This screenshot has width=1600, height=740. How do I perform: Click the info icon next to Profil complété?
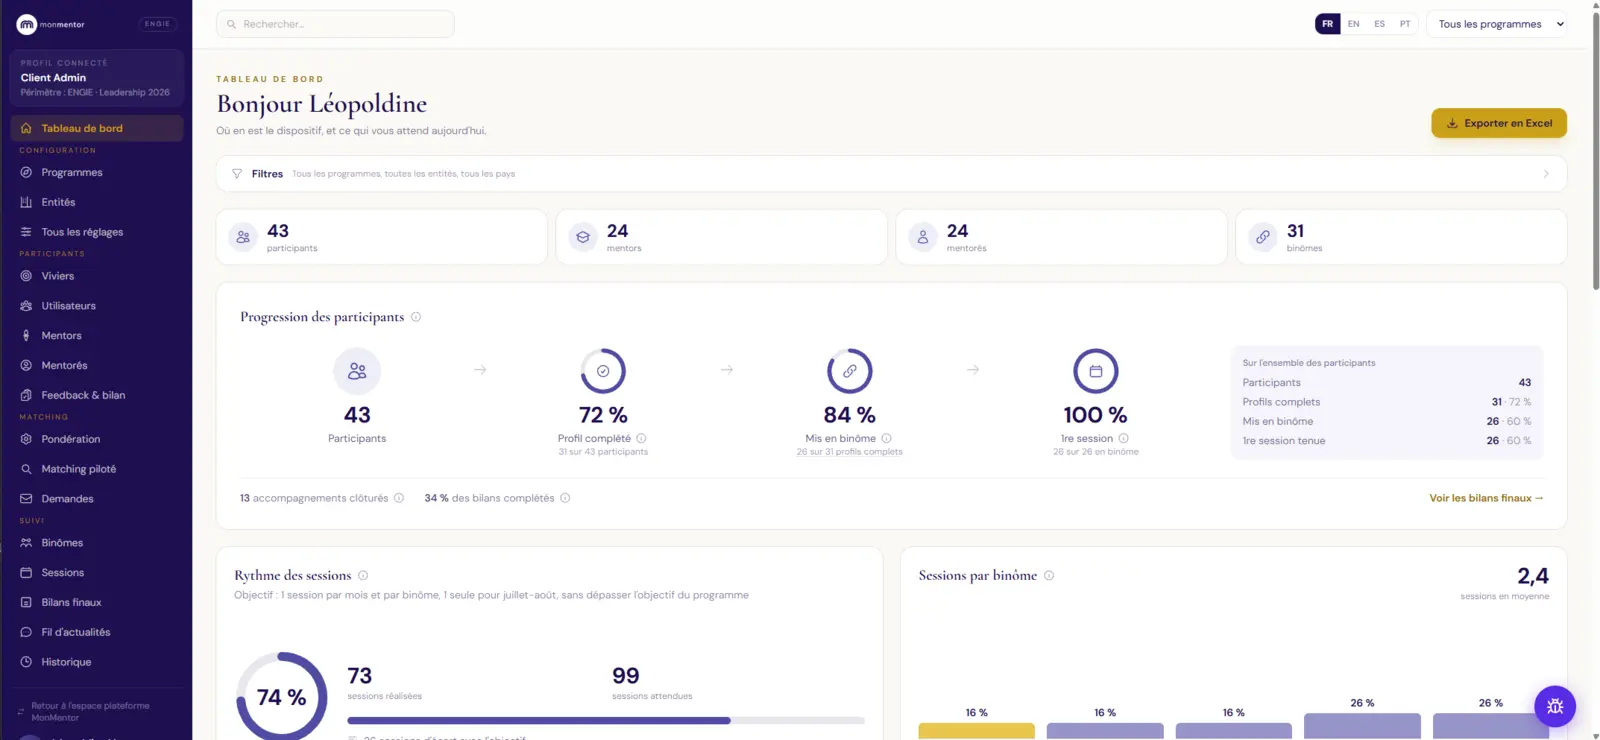(641, 438)
